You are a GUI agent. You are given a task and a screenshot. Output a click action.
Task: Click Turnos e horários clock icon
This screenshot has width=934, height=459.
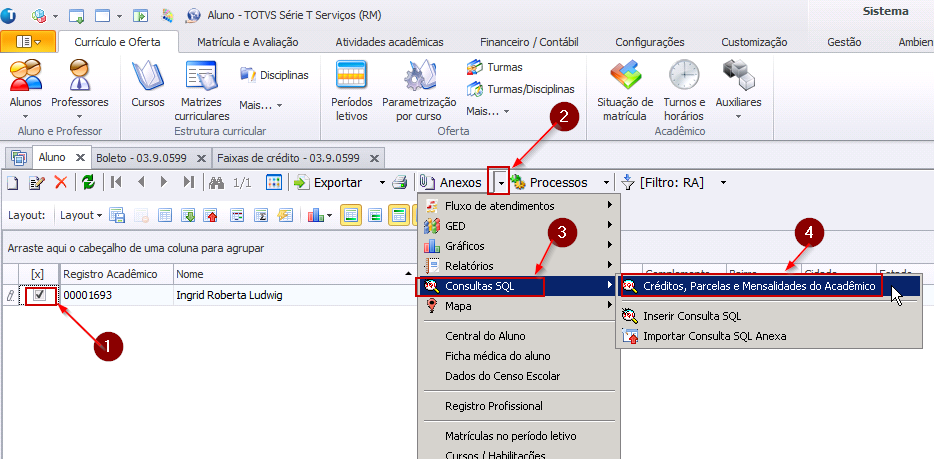684,80
